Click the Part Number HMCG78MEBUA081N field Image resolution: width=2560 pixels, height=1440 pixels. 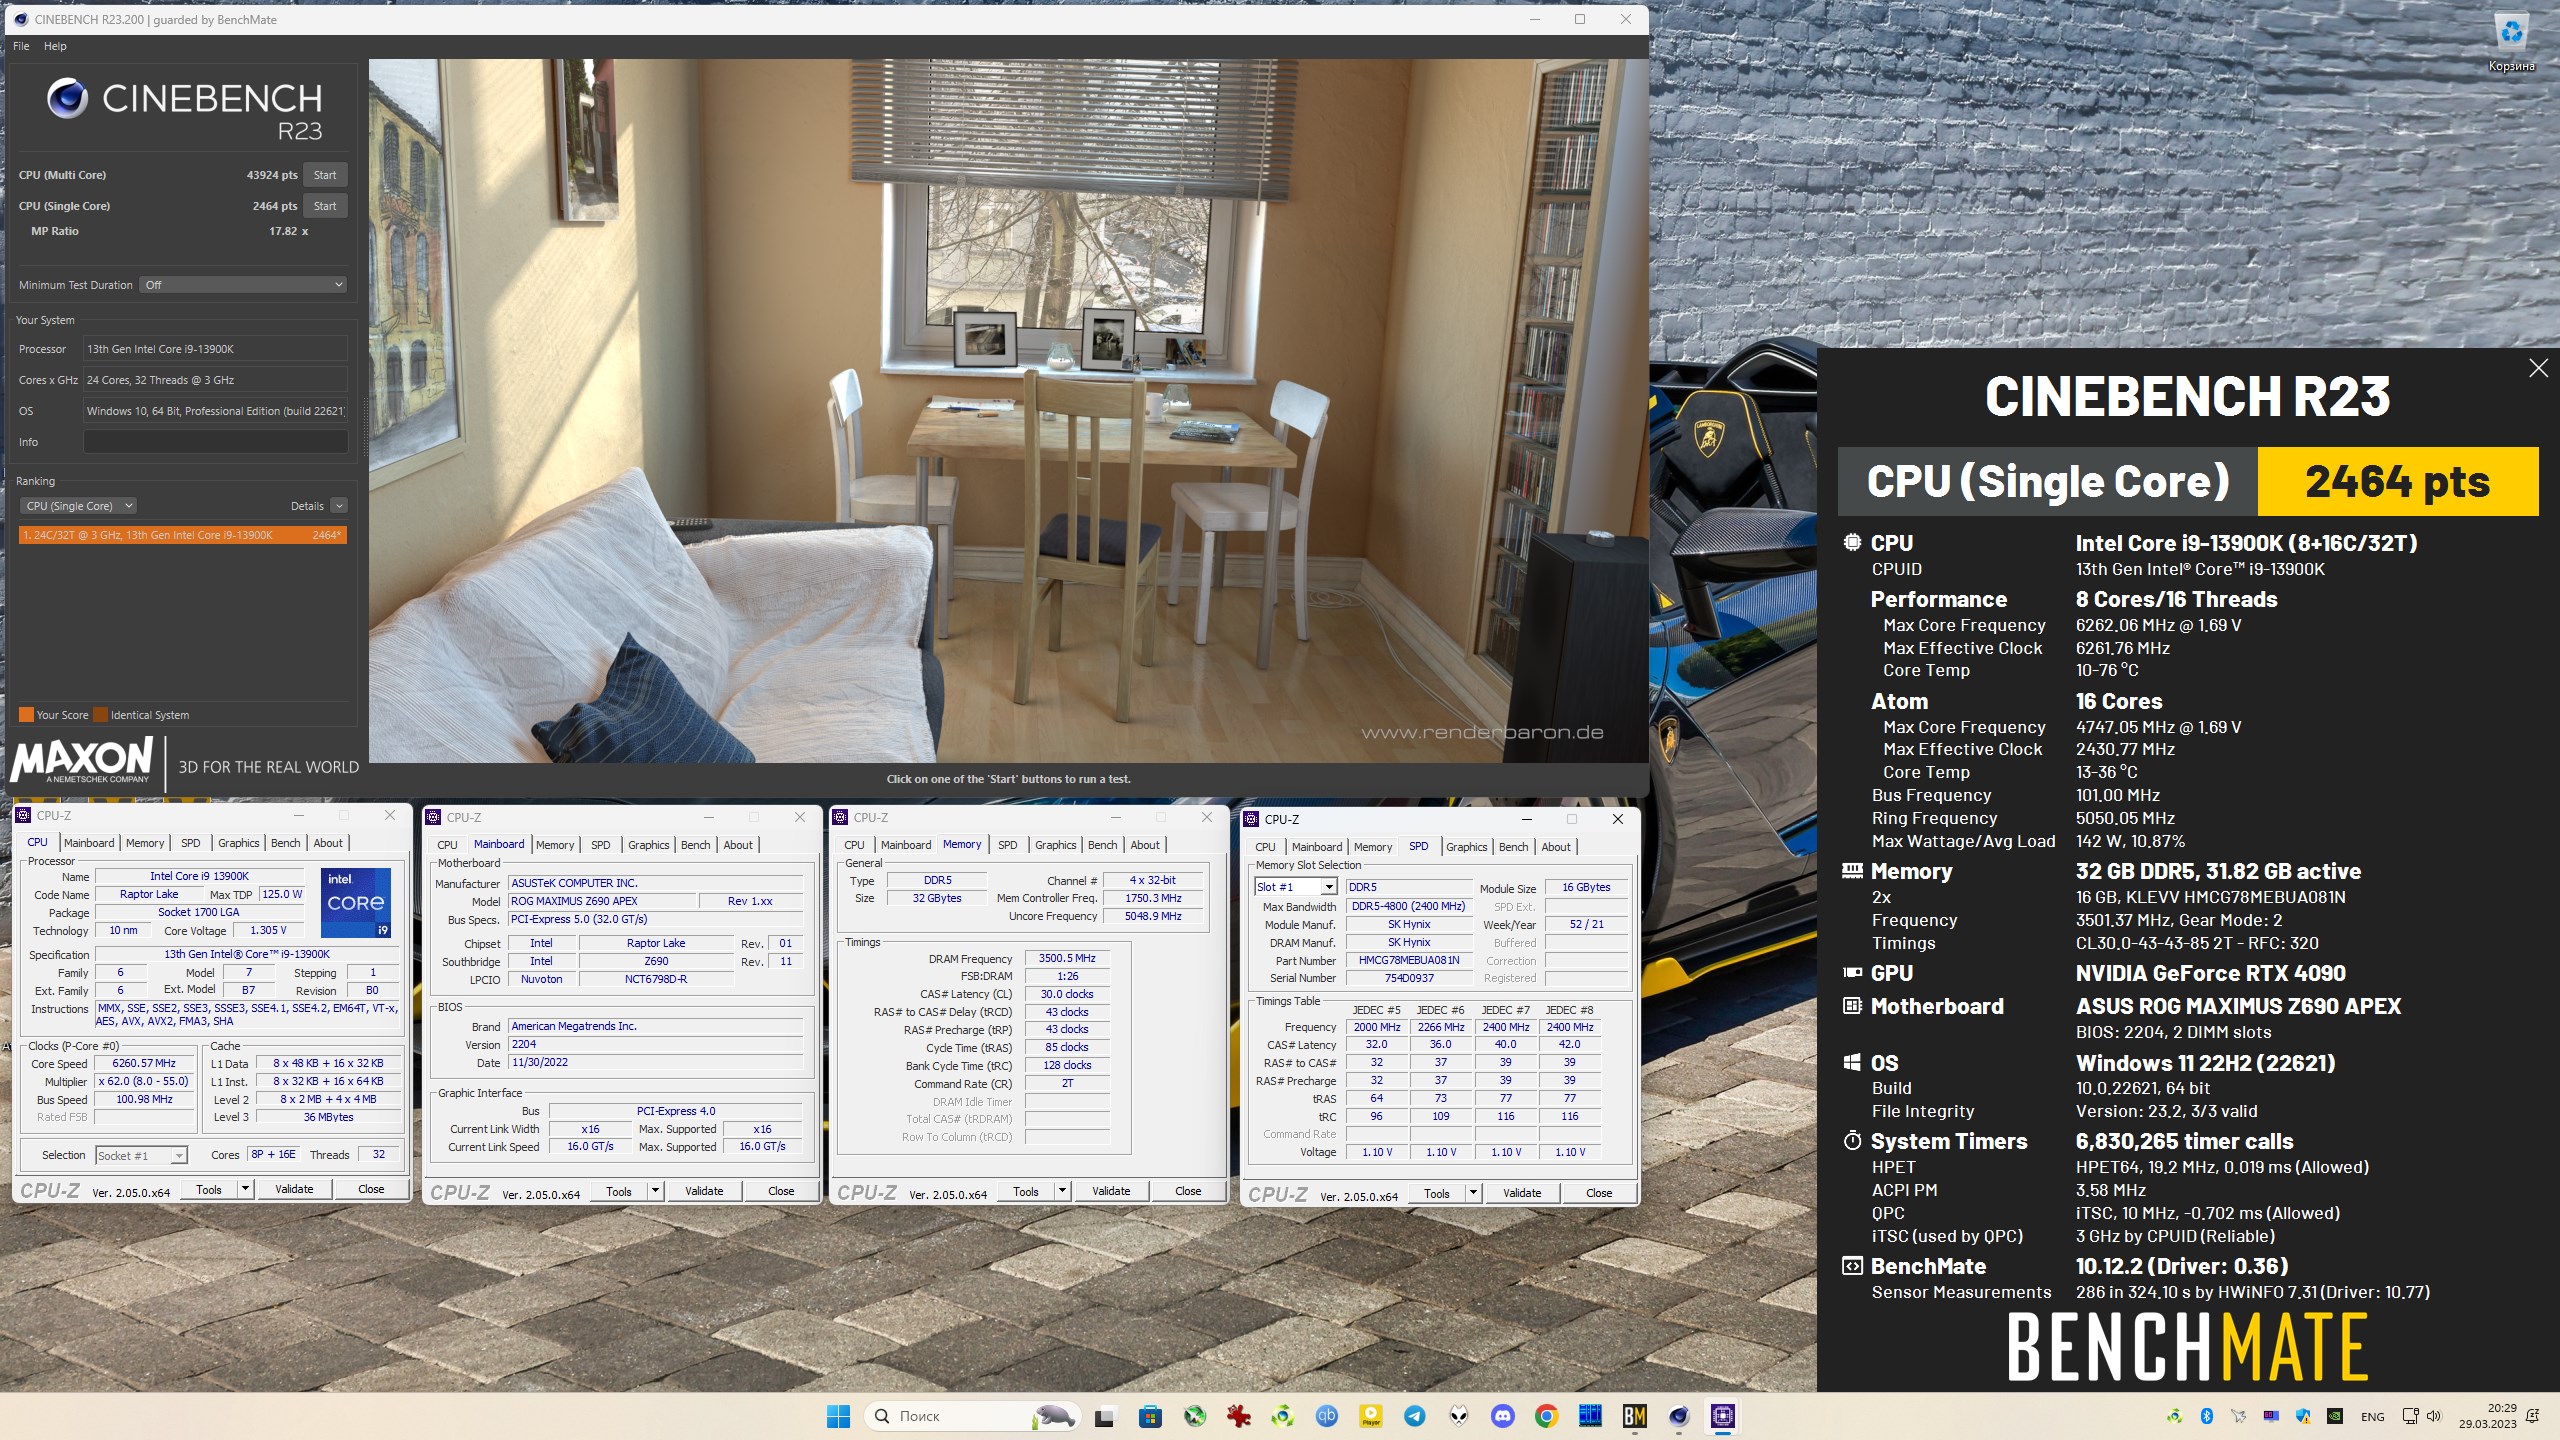(1409, 961)
